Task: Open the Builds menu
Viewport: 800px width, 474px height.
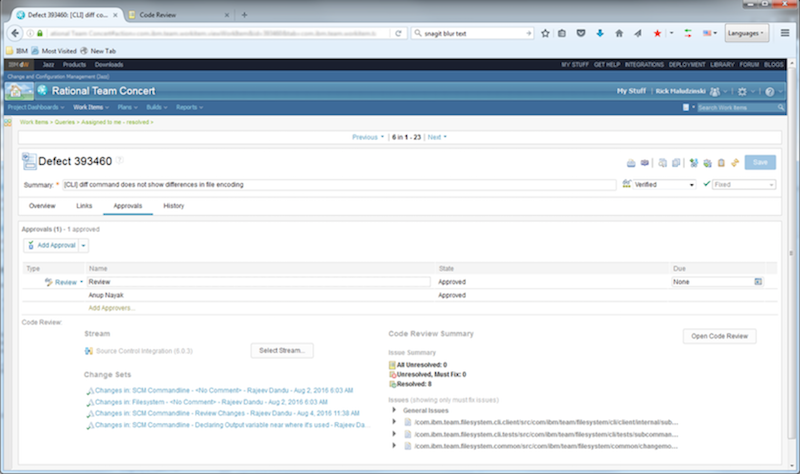Action: tap(157, 107)
